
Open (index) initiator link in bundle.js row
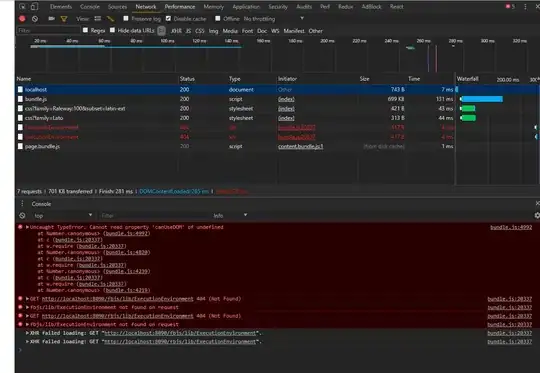(286, 99)
